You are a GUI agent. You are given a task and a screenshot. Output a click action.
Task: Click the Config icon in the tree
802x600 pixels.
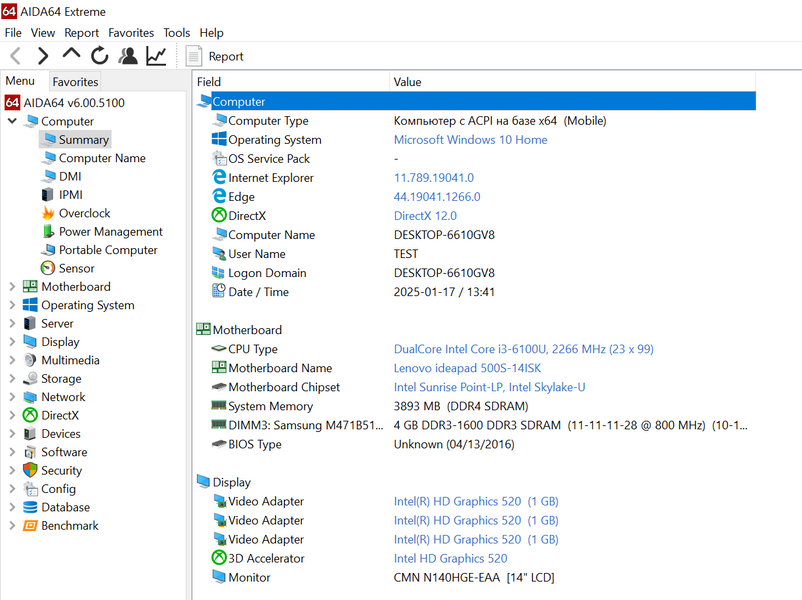pos(31,489)
